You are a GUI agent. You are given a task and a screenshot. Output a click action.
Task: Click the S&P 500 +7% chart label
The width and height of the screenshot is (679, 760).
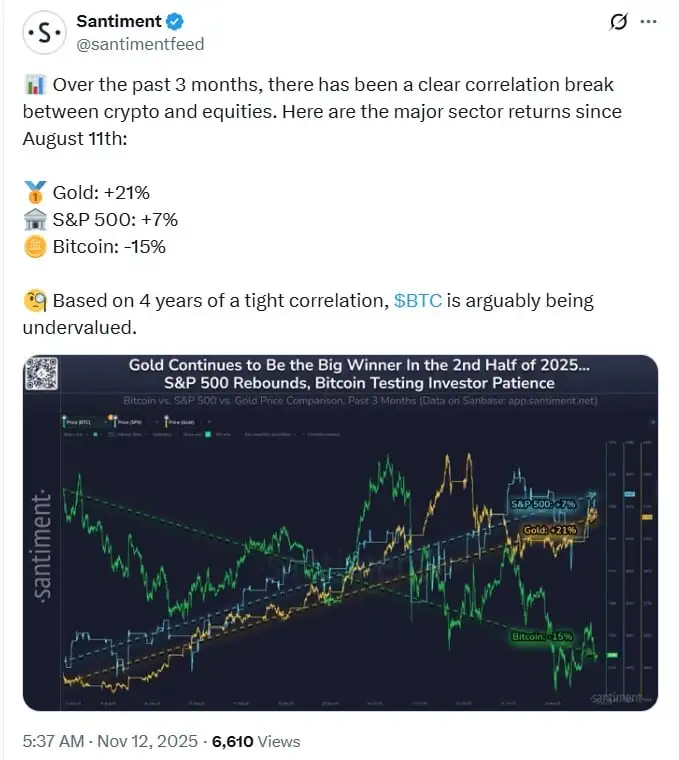click(548, 504)
